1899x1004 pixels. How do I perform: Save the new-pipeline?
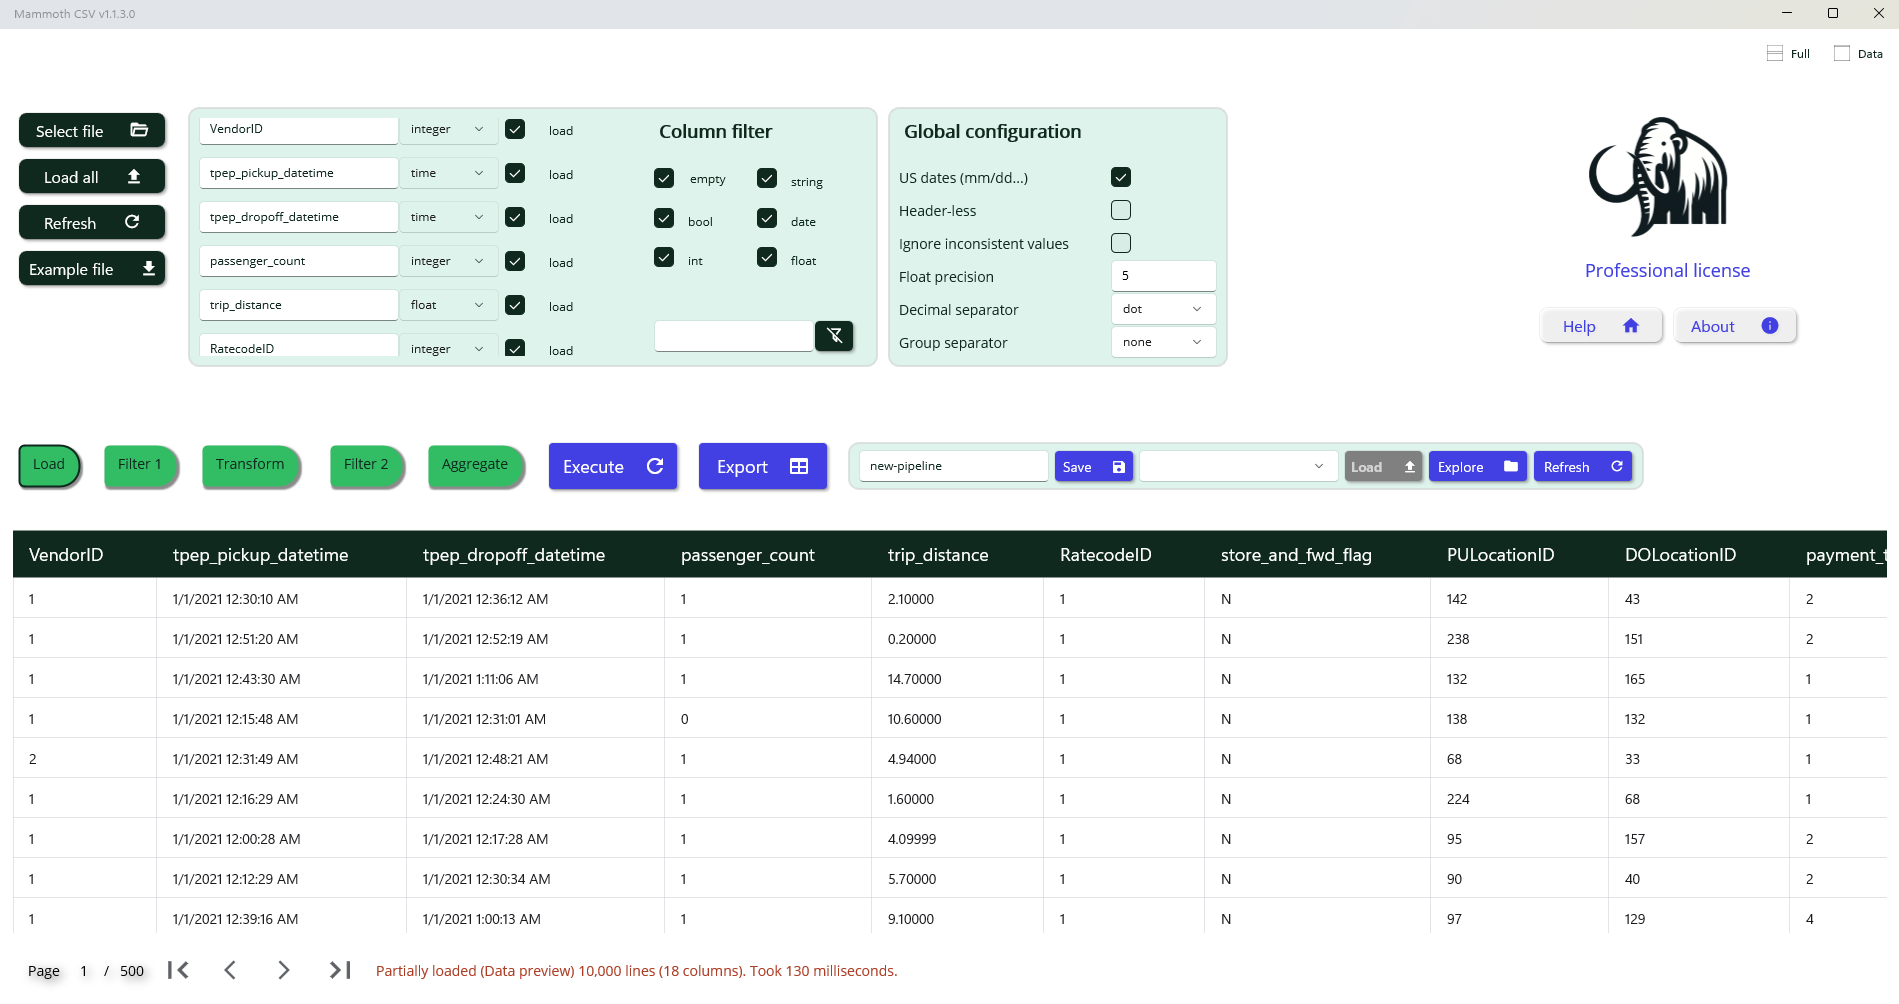click(1093, 467)
